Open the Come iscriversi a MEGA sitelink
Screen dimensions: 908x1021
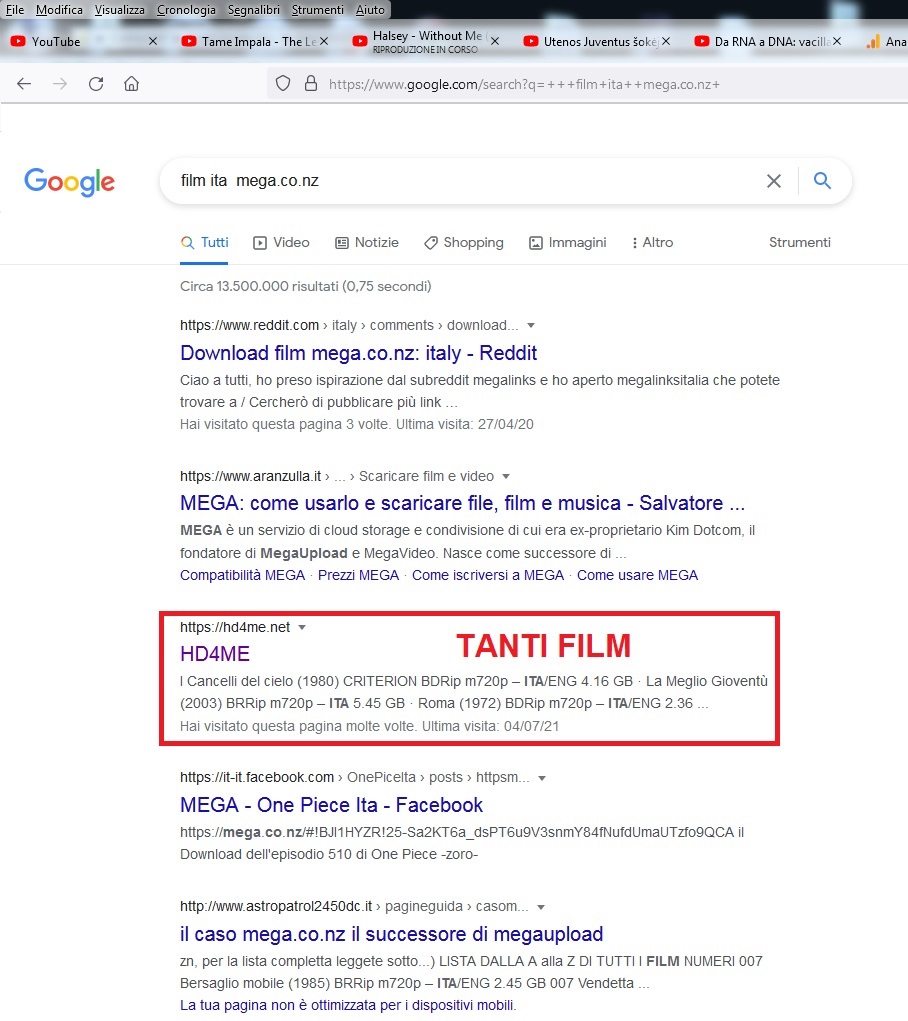[488, 576]
